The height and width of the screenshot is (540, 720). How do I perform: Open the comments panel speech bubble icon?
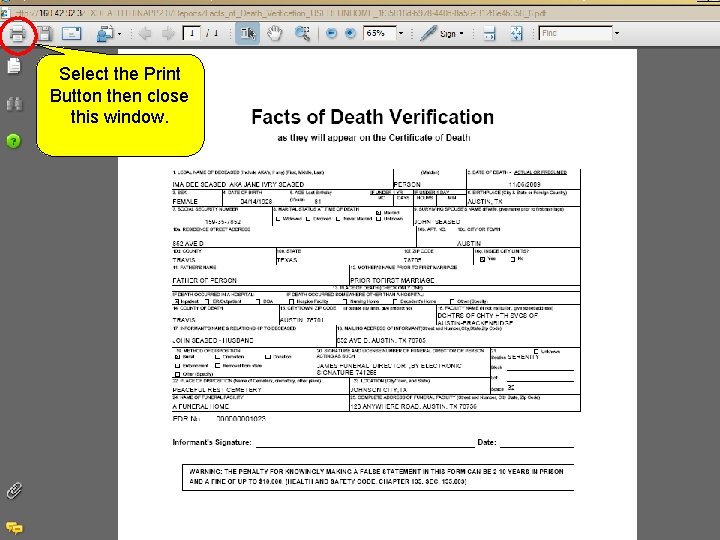point(14,528)
